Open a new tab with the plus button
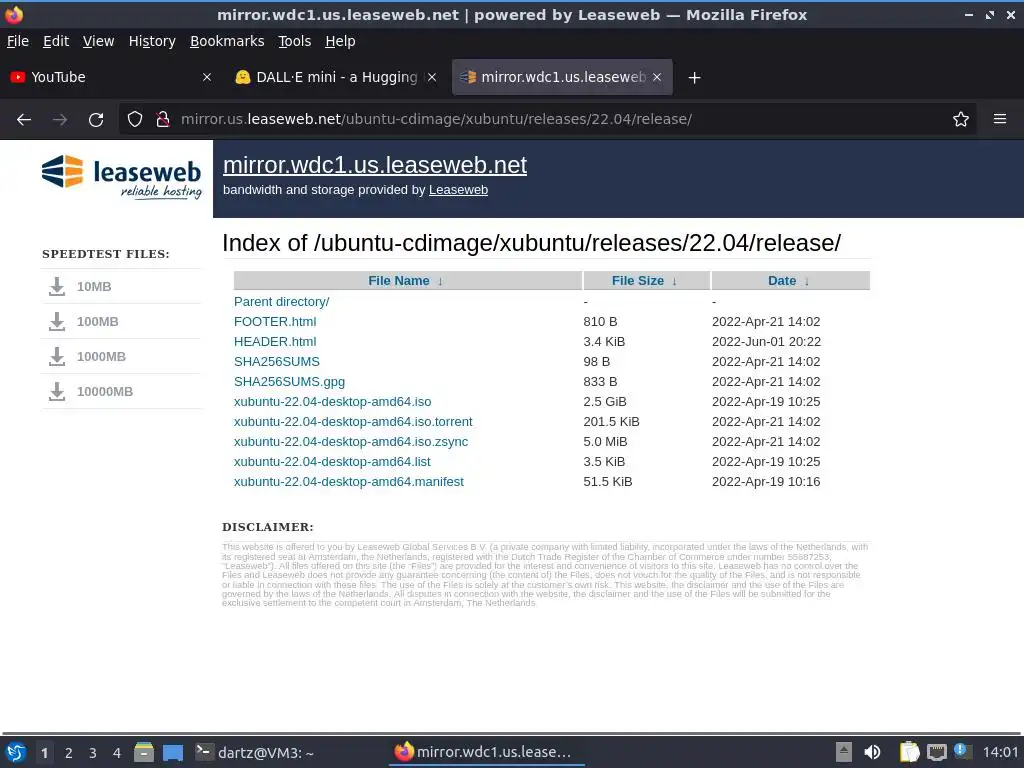This screenshot has width=1024, height=768. 694,78
